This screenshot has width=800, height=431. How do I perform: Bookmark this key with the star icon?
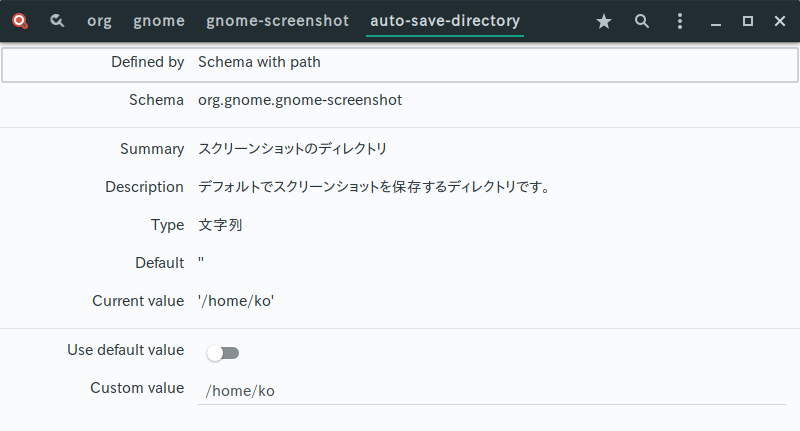[x=604, y=21]
